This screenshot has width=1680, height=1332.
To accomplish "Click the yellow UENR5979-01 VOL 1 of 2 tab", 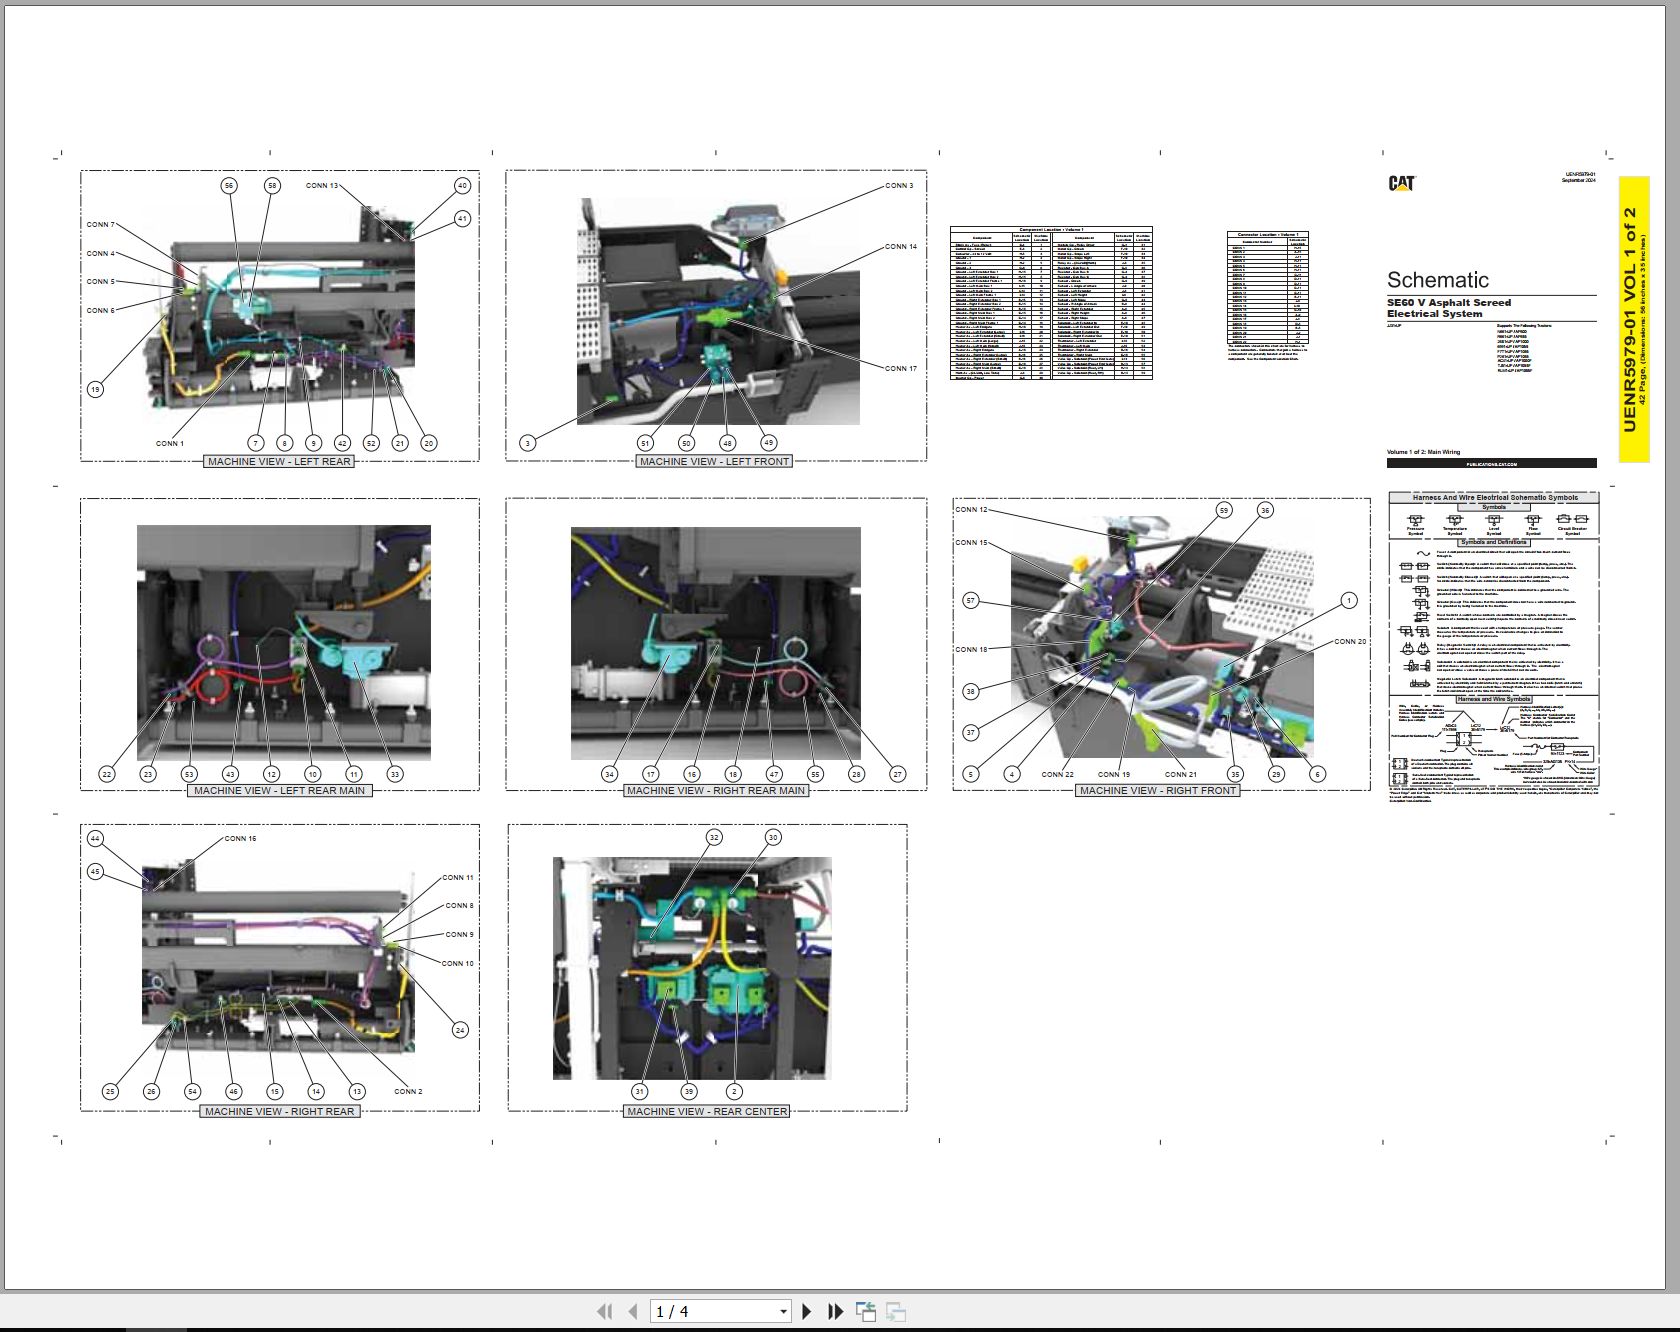I will (1633, 320).
